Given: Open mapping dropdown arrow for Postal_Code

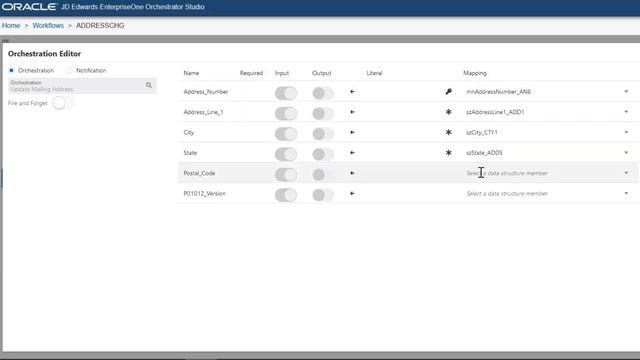Looking at the screenshot, I should [x=626, y=173].
